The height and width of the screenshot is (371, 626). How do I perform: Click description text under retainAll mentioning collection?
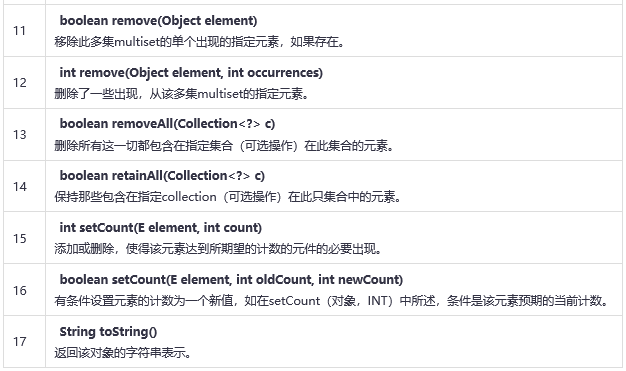click(x=228, y=197)
